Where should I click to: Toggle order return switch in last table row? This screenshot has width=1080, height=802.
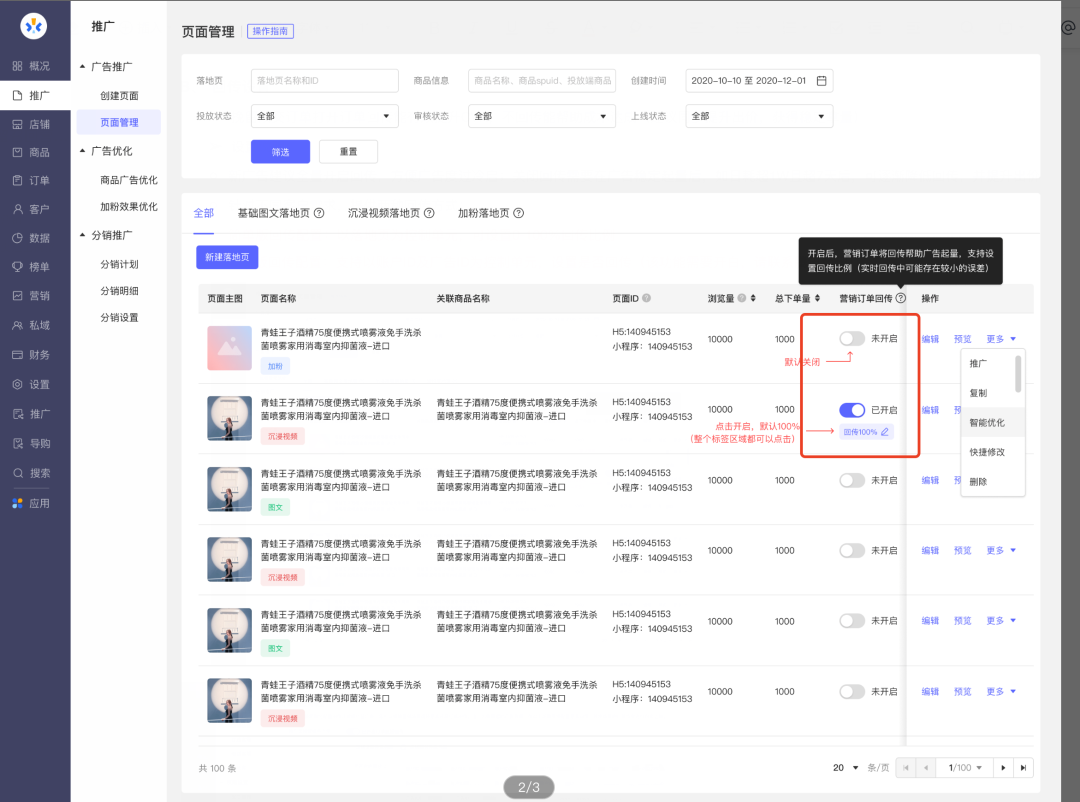pos(852,692)
